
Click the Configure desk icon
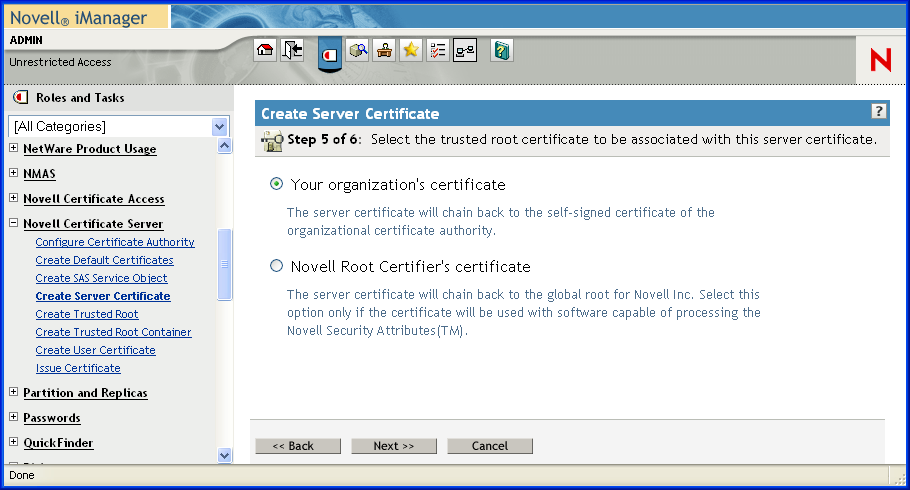pos(384,51)
